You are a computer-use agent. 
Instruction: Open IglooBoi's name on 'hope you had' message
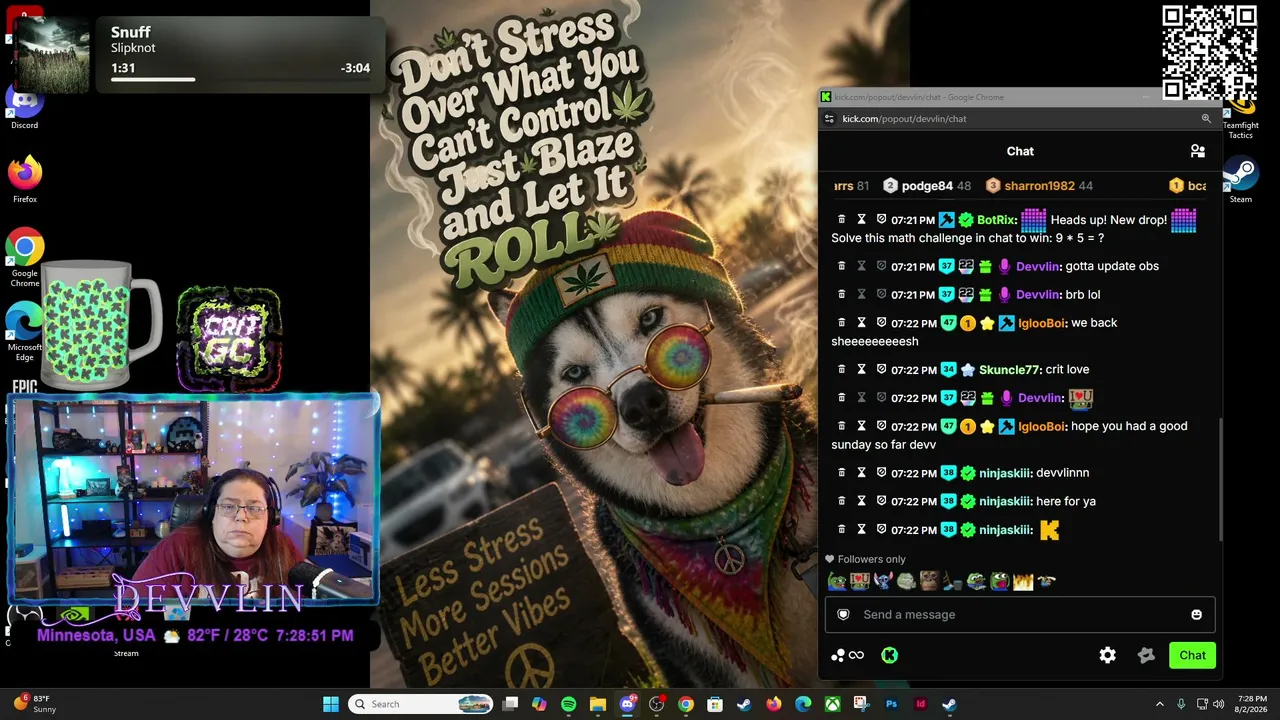pyautogui.click(x=1042, y=426)
